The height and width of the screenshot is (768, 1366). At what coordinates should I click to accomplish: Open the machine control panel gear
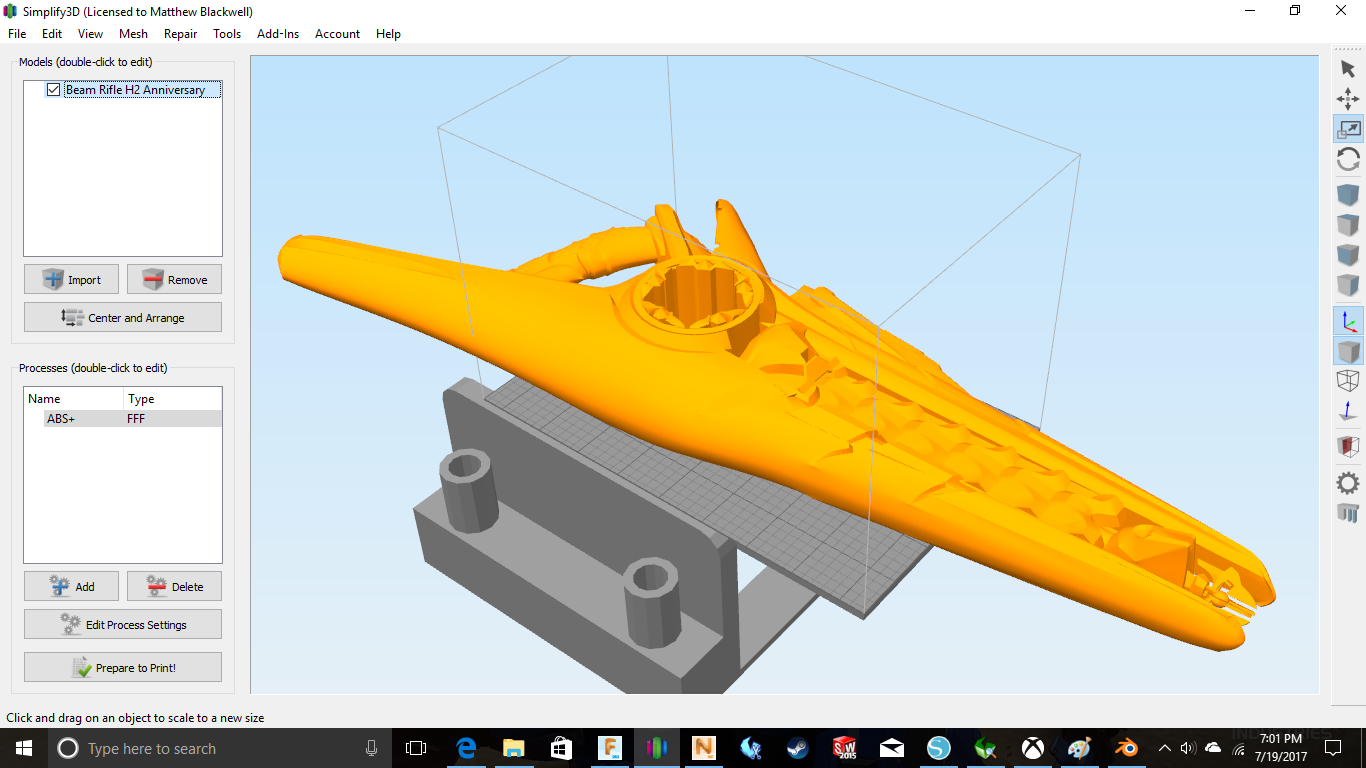click(1348, 483)
